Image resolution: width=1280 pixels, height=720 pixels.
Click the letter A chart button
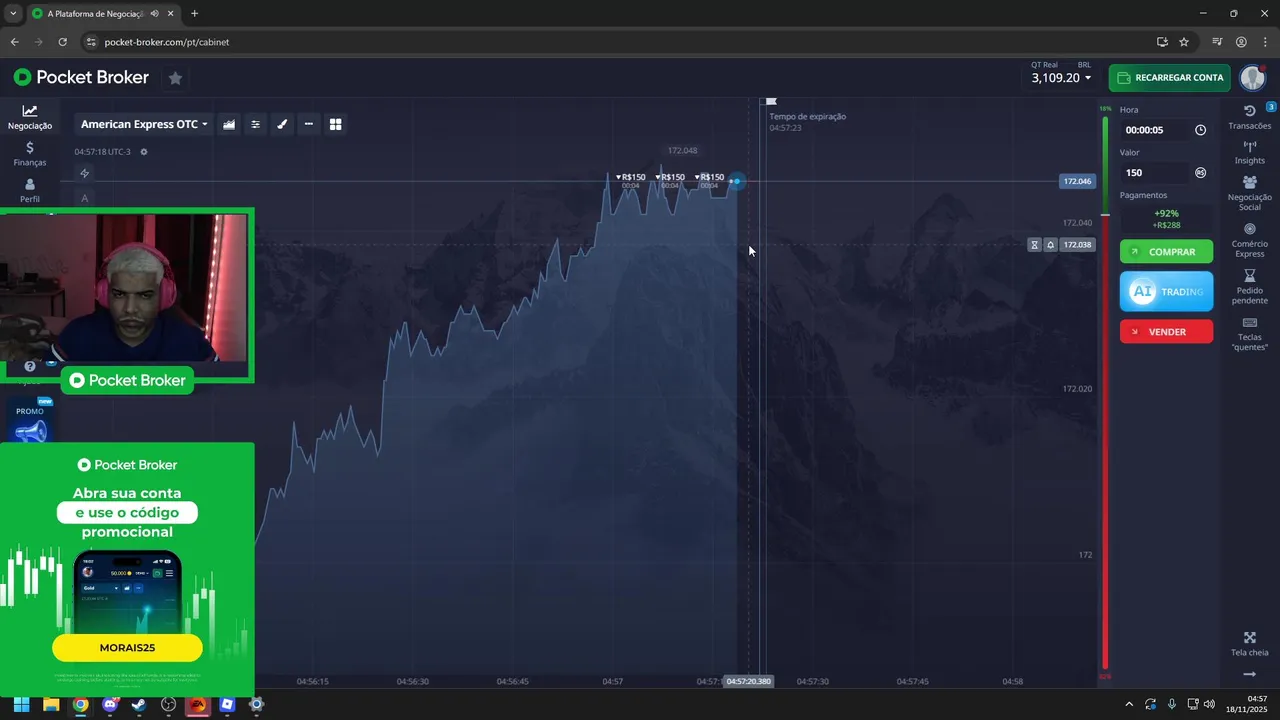[x=85, y=198]
